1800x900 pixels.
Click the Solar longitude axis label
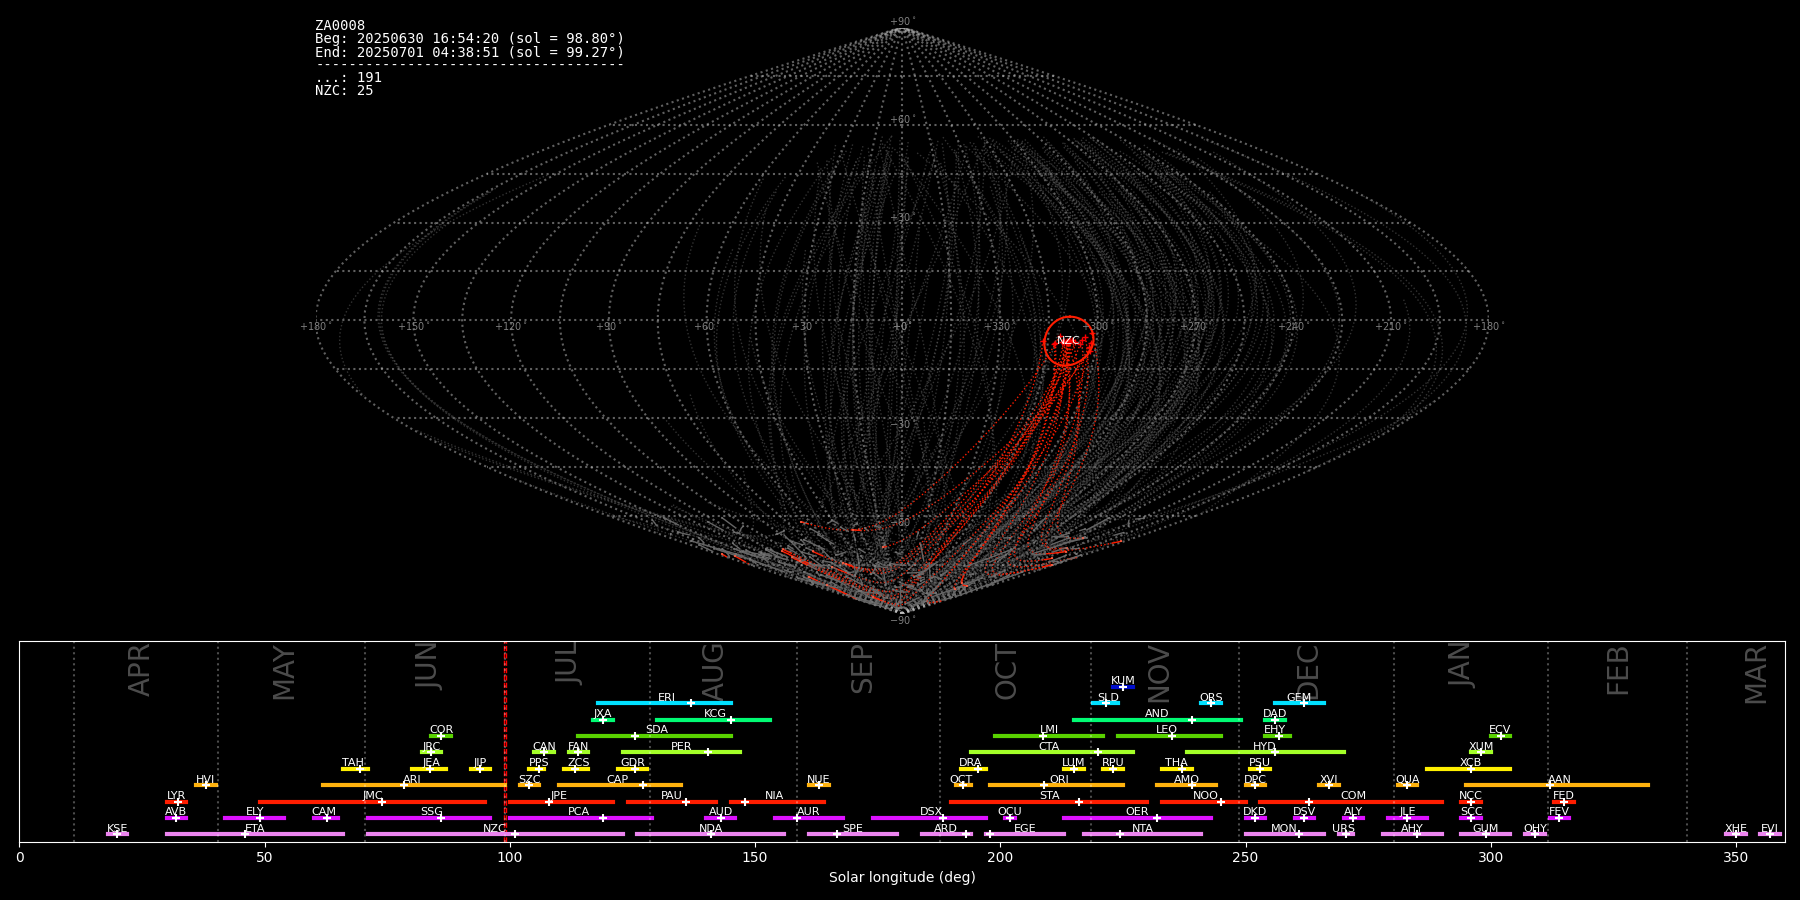(x=902, y=878)
